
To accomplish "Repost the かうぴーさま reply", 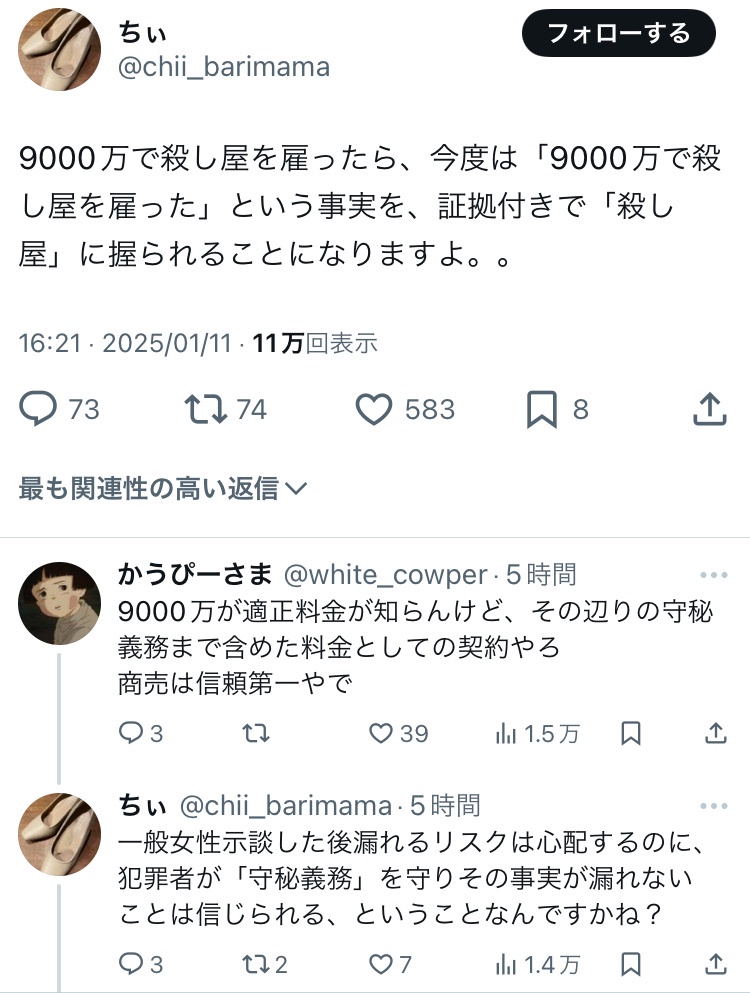I will pyautogui.click(x=256, y=733).
